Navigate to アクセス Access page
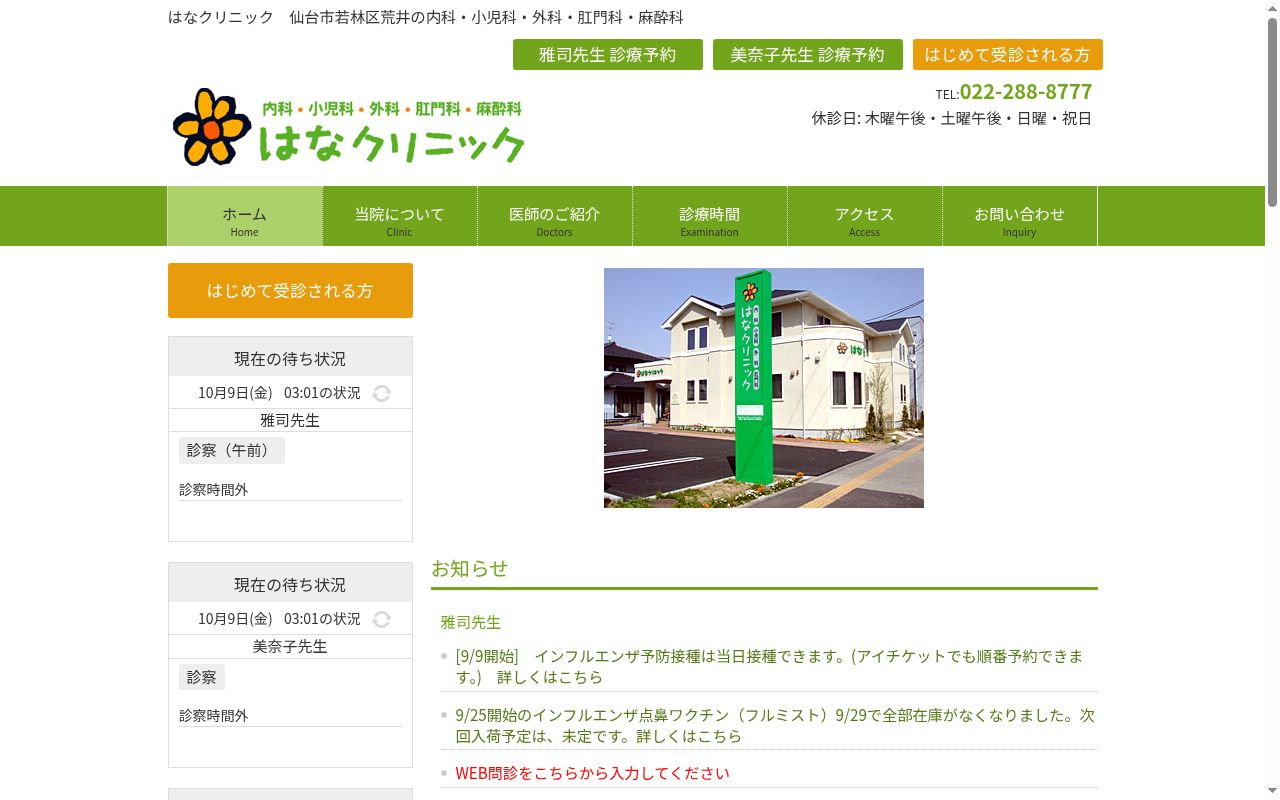Screen dimensions: 1280x800 point(865,216)
